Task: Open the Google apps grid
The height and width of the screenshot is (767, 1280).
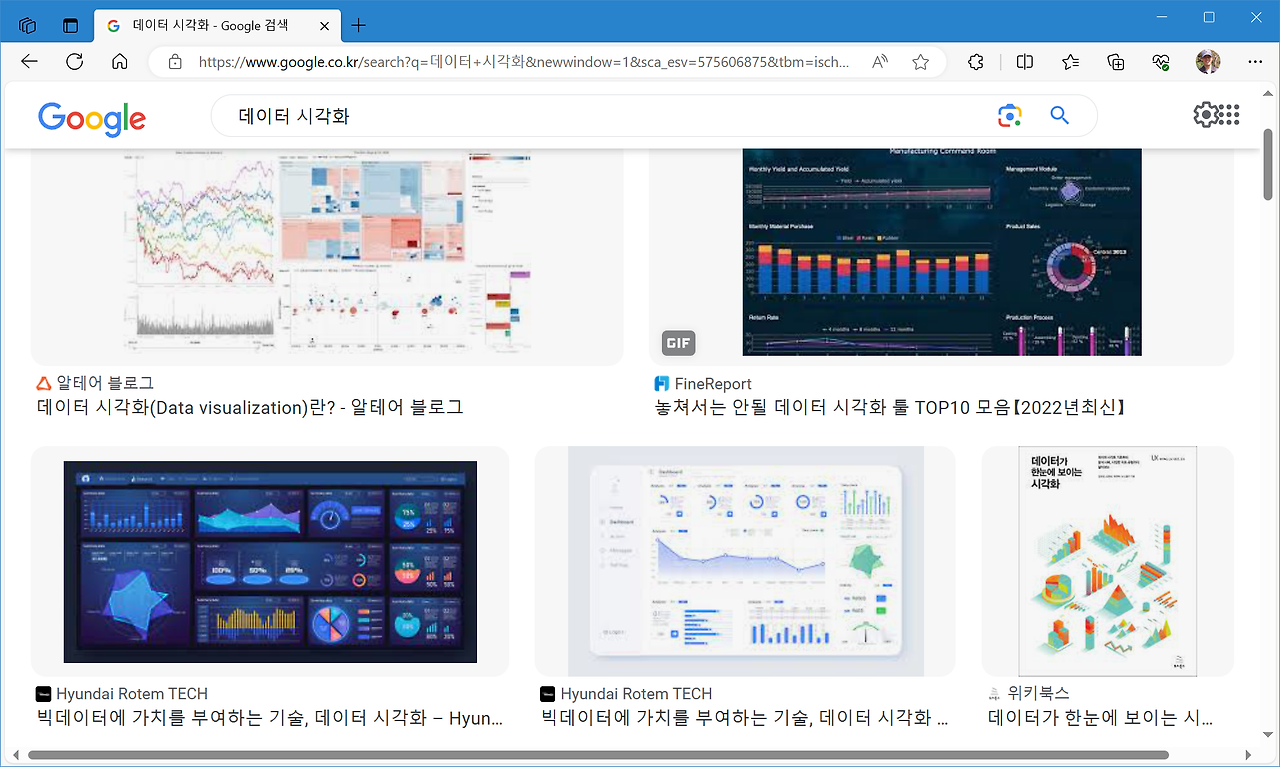Action: [1230, 115]
